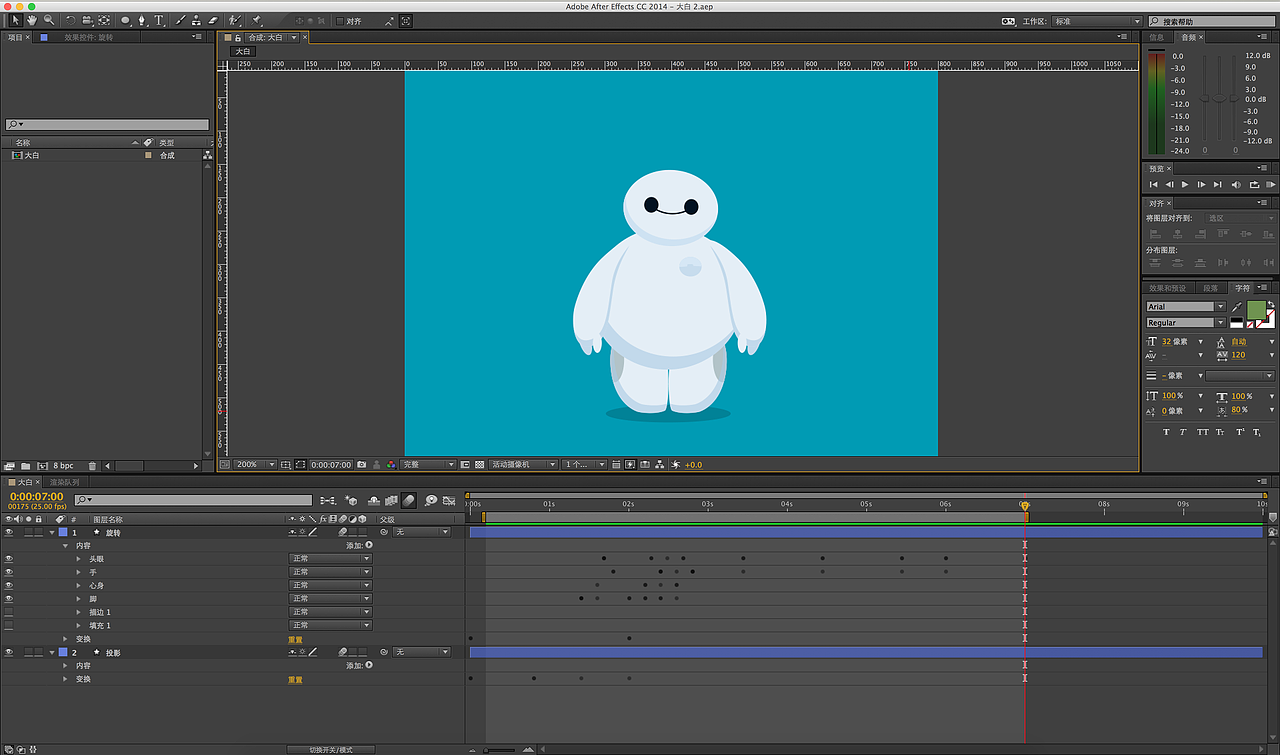Hide the 脚 group eye icon
Image resolution: width=1280 pixels, height=755 pixels.
pos(9,598)
